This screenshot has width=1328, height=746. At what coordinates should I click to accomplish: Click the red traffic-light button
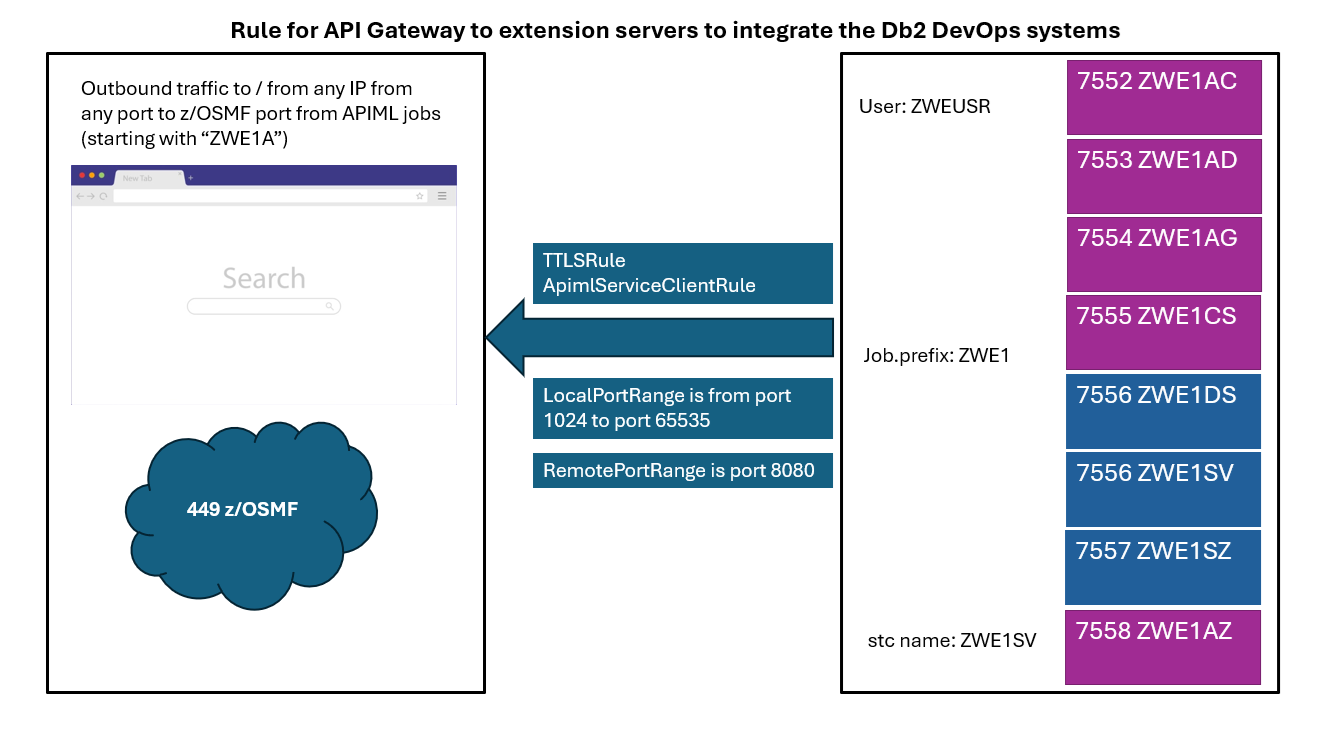click(82, 174)
